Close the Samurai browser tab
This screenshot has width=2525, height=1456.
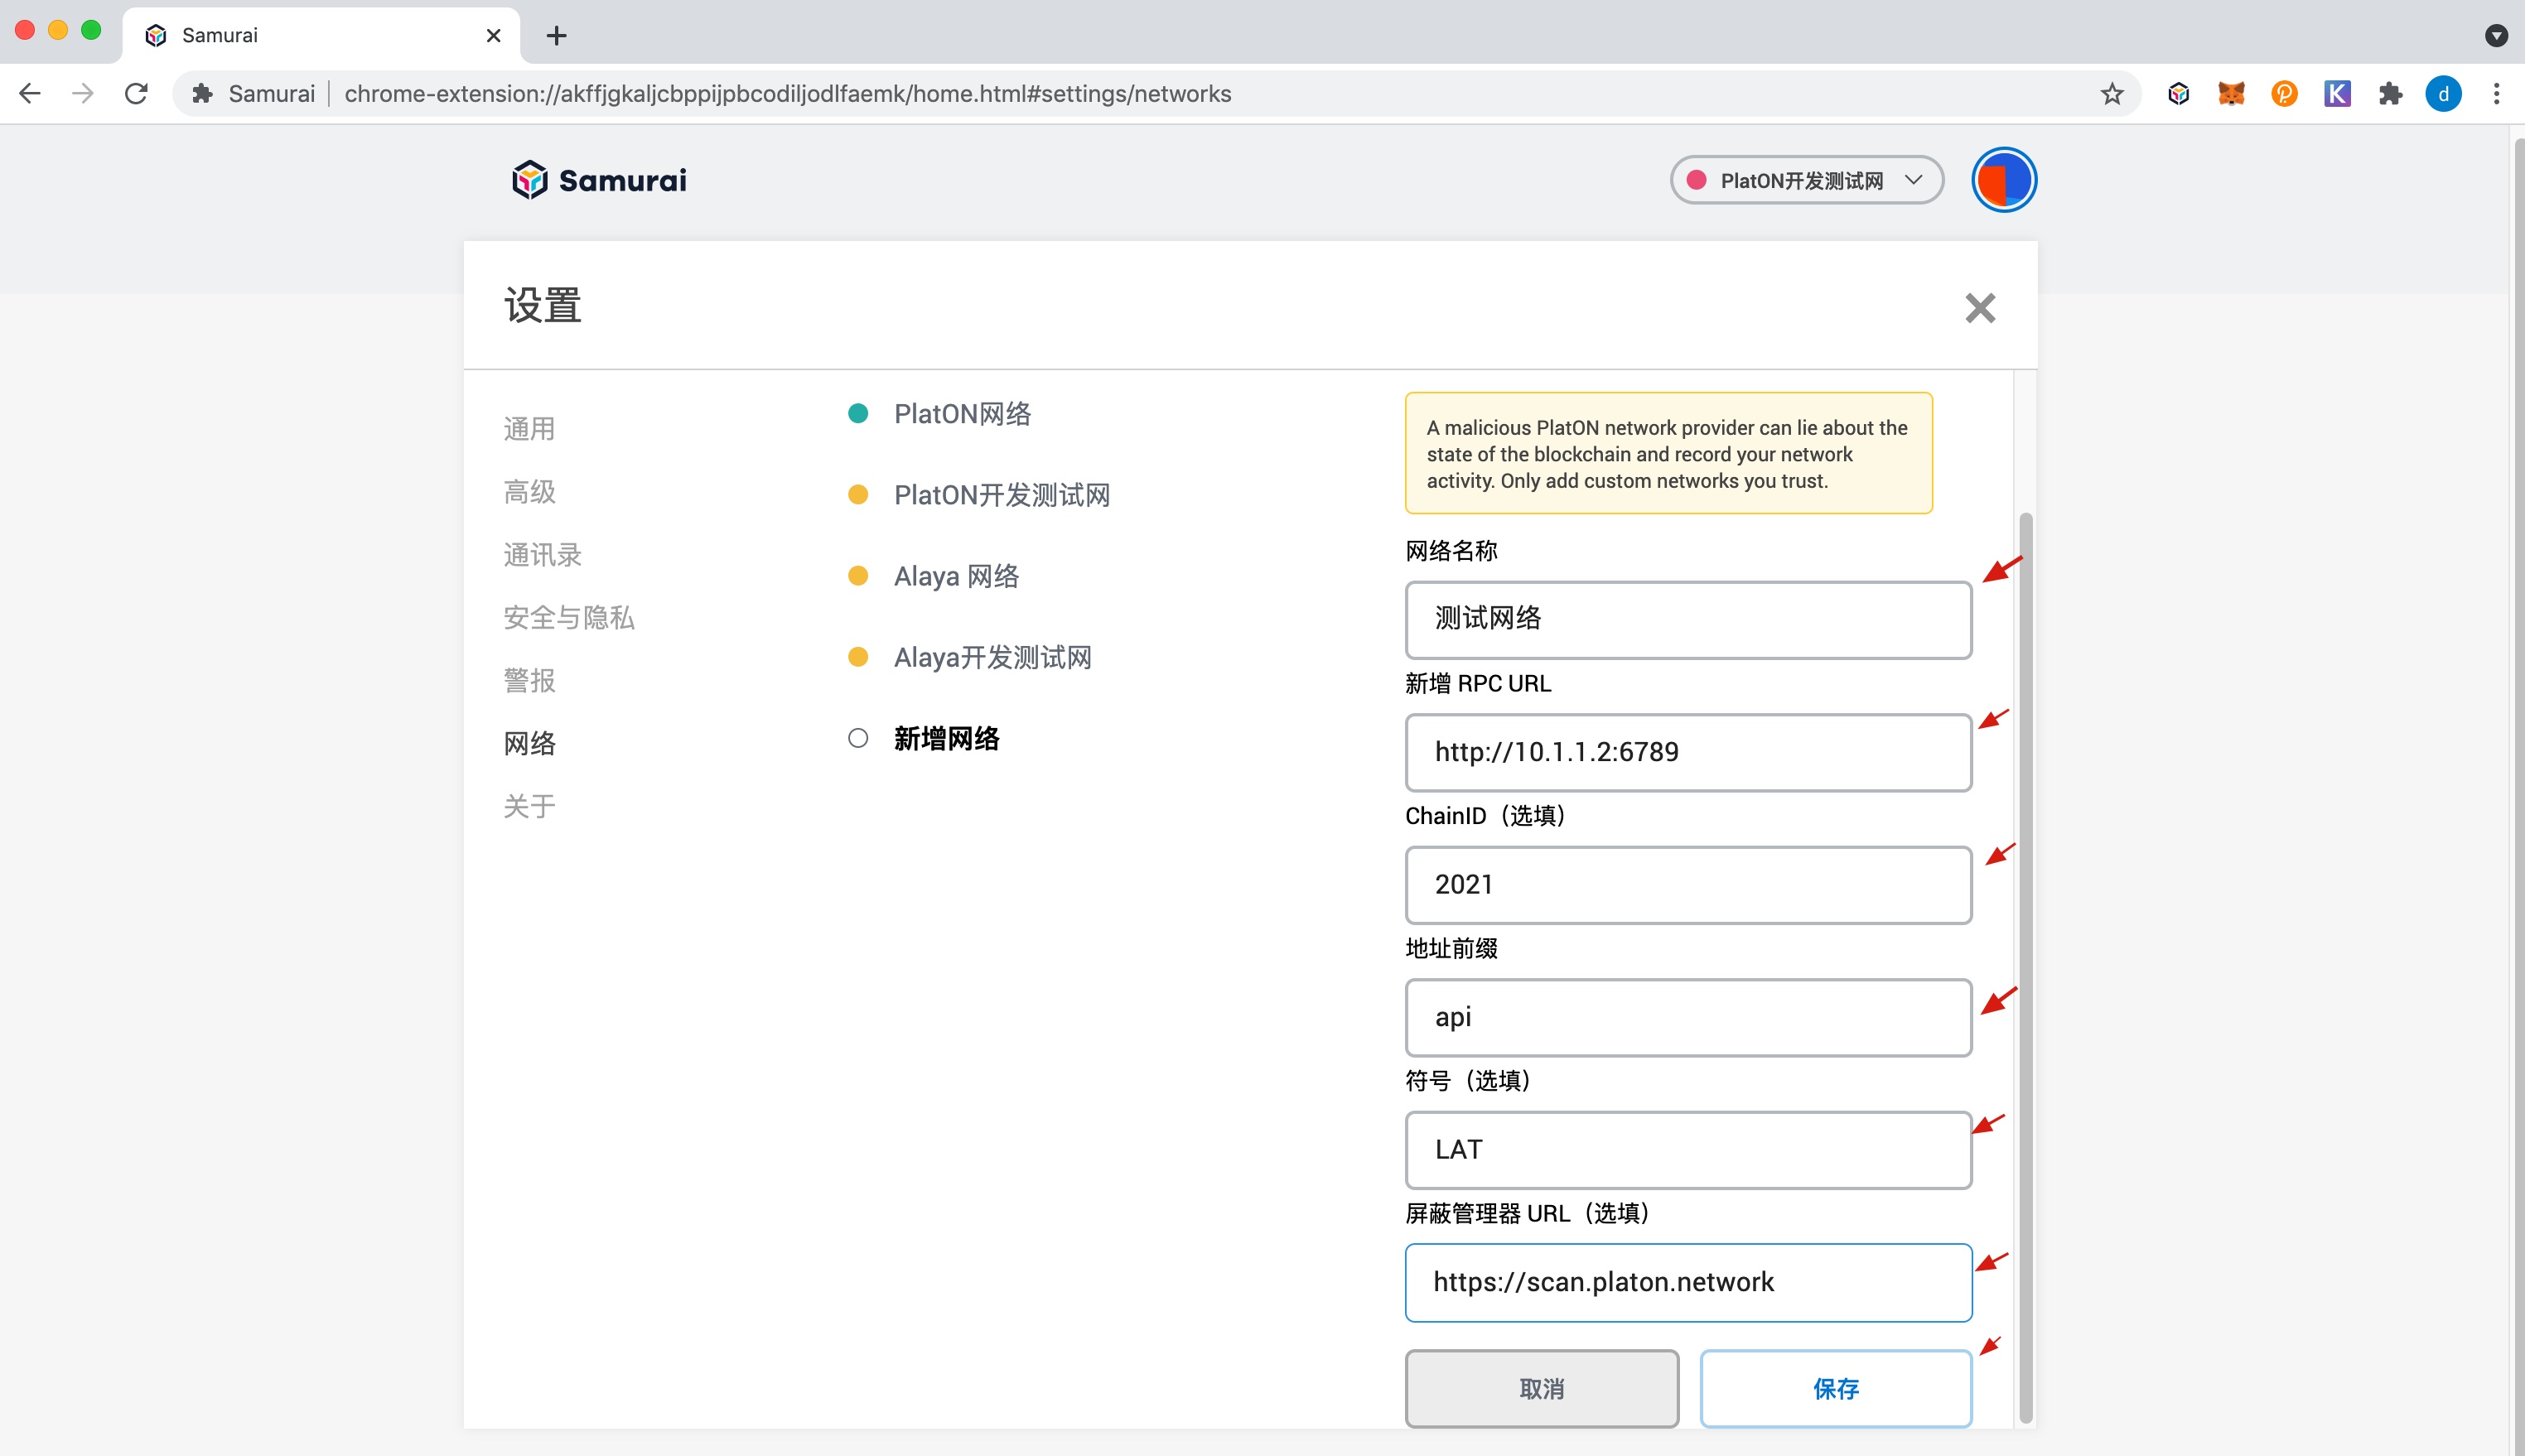pos(493,36)
